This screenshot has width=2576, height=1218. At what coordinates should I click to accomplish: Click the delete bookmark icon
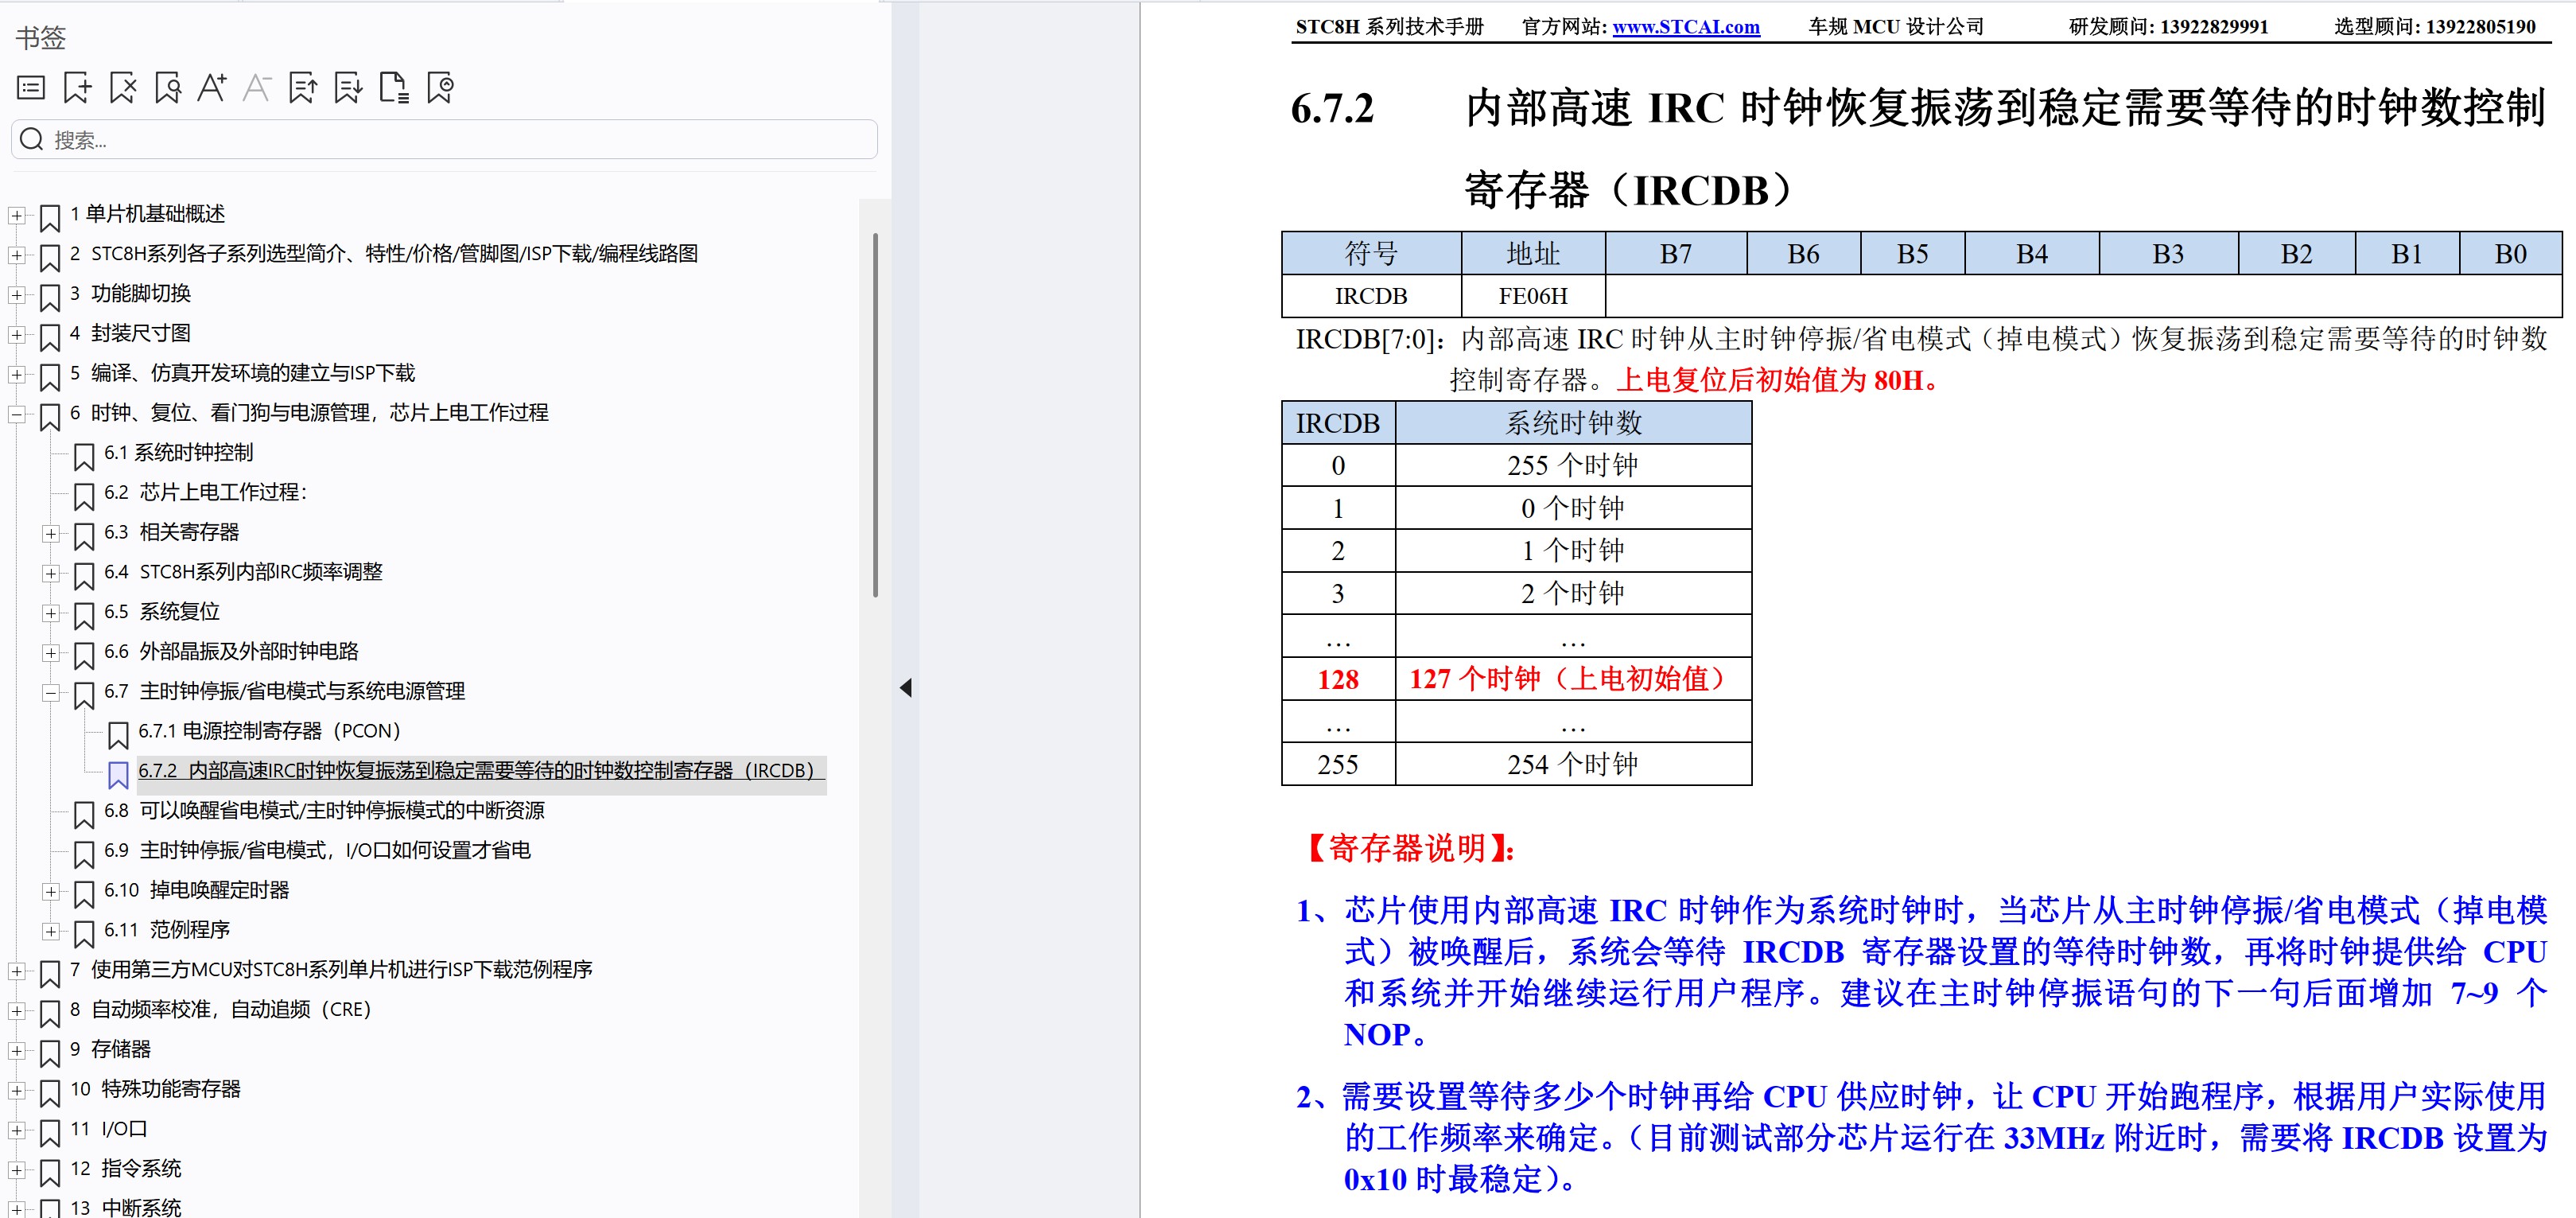[x=123, y=88]
